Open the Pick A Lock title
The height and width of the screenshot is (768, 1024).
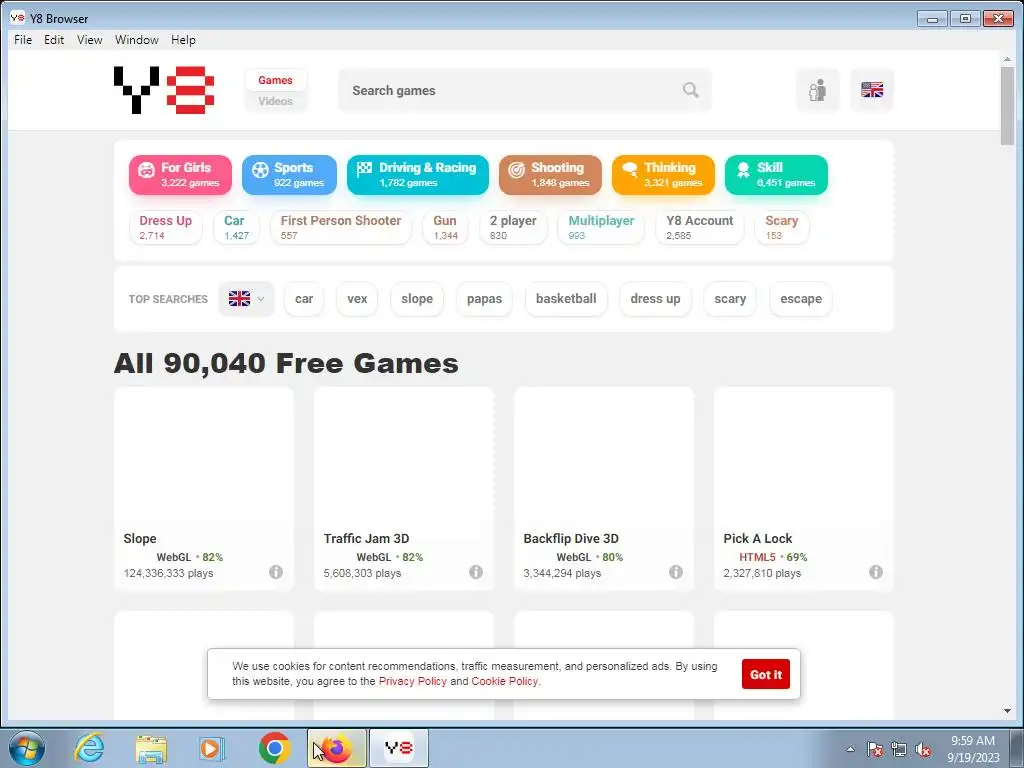coord(758,538)
